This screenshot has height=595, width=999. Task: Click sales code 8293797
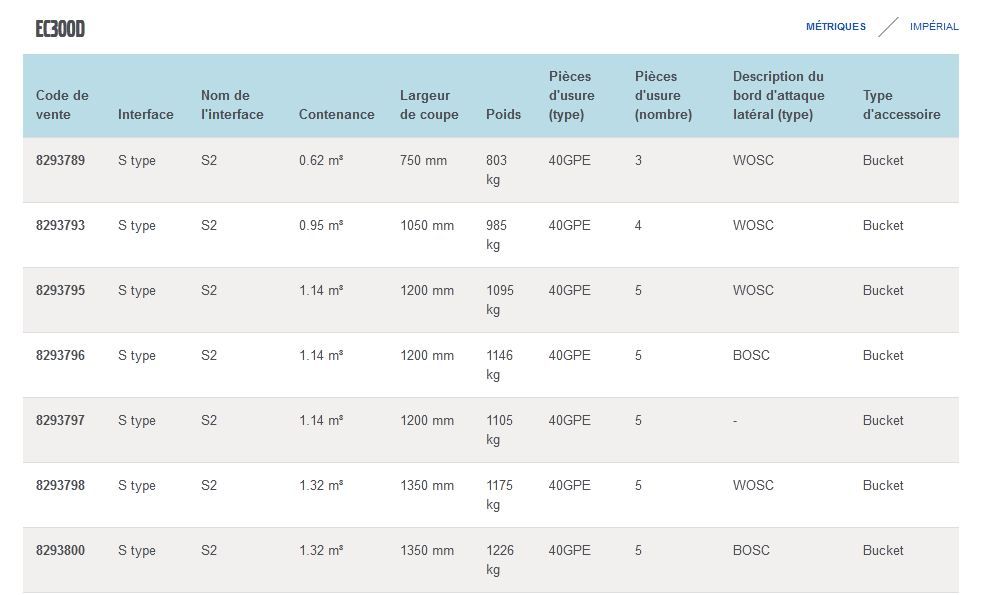coord(60,421)
